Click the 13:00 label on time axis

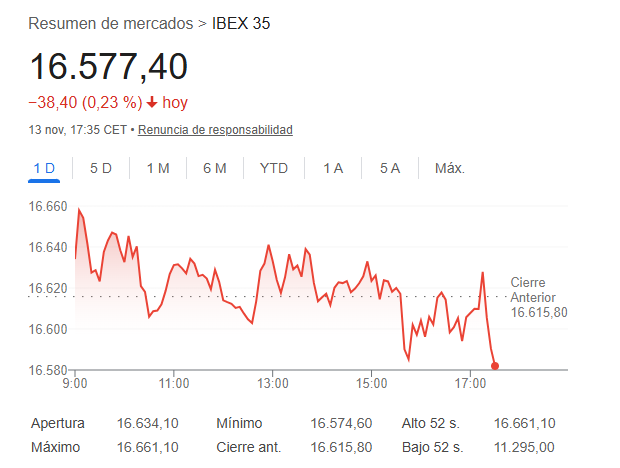pyautogui.click(x=272, y=383)
